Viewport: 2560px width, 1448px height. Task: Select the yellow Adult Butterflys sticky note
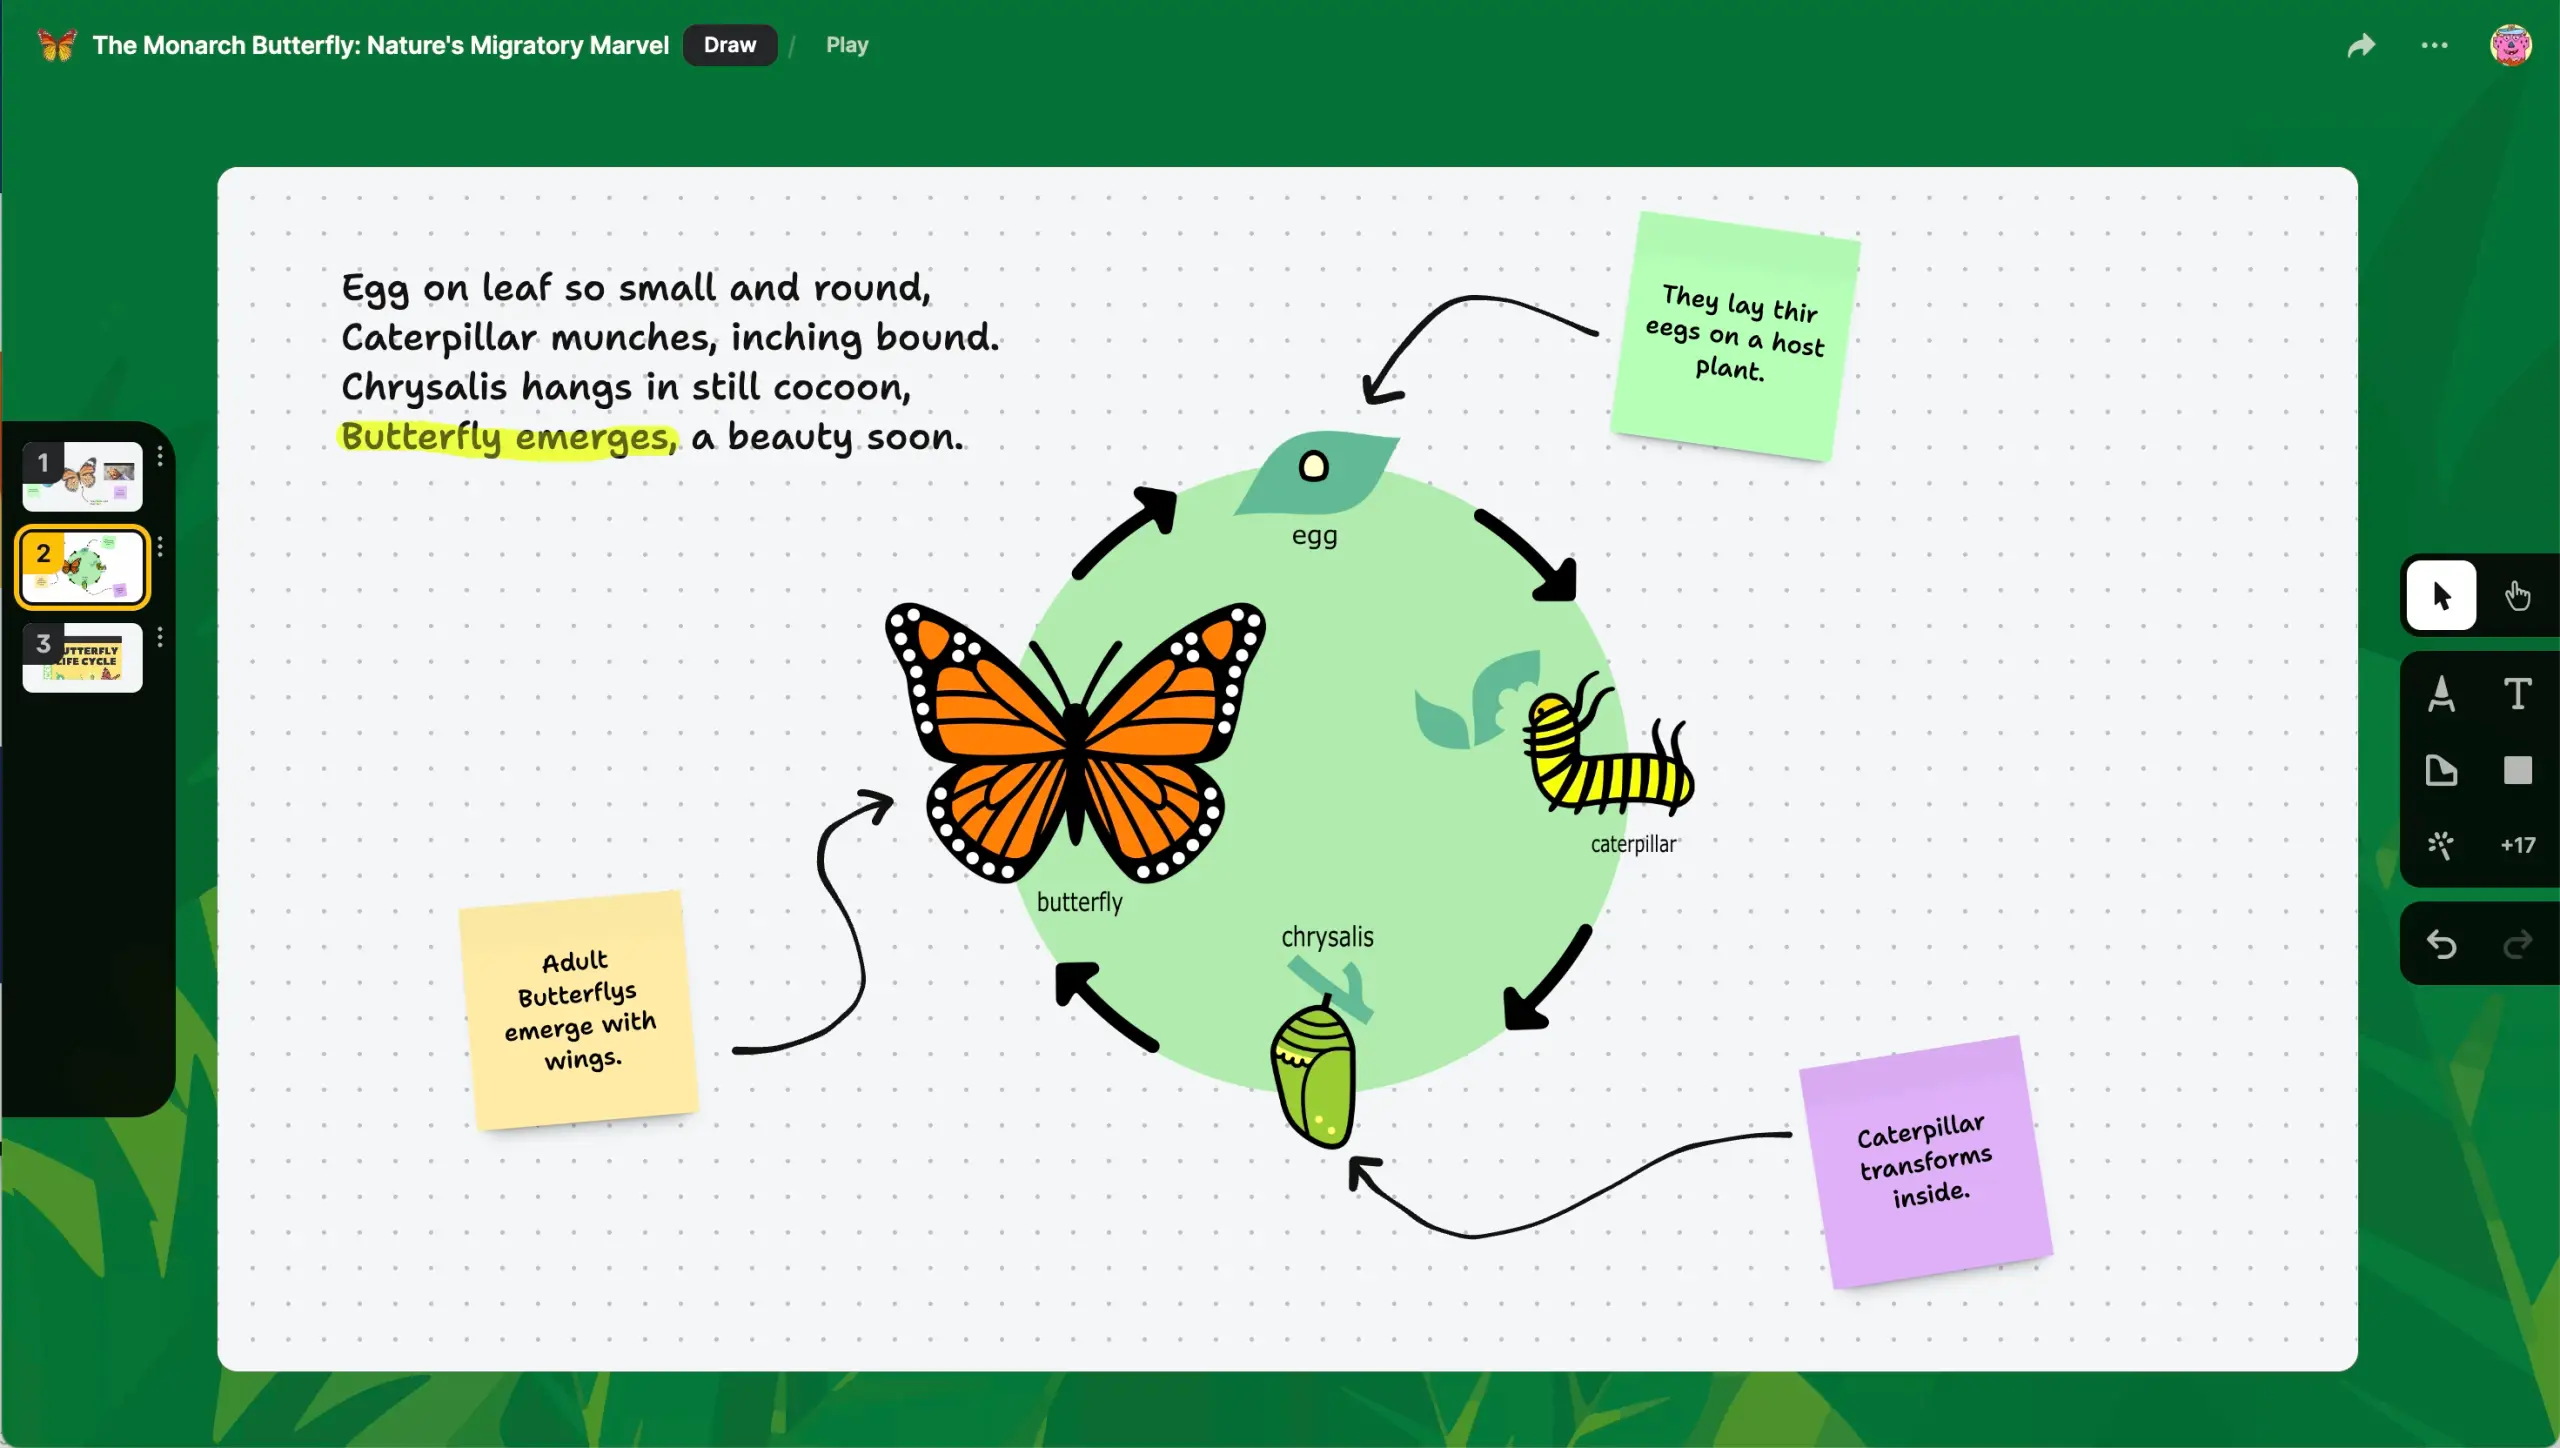tap(578, 1010)
